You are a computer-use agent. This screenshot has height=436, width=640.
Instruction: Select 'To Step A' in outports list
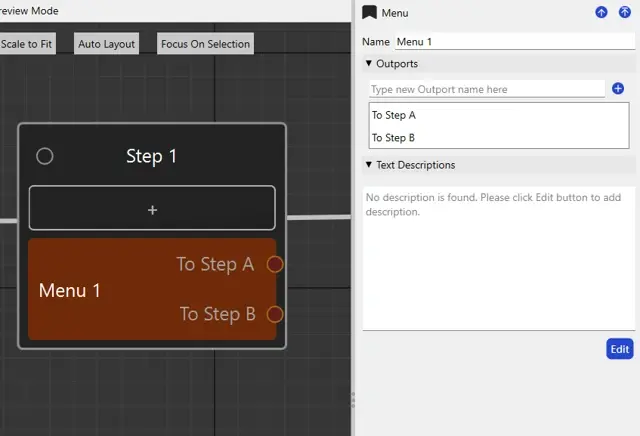pyautogui.click(x=499, y=115)
